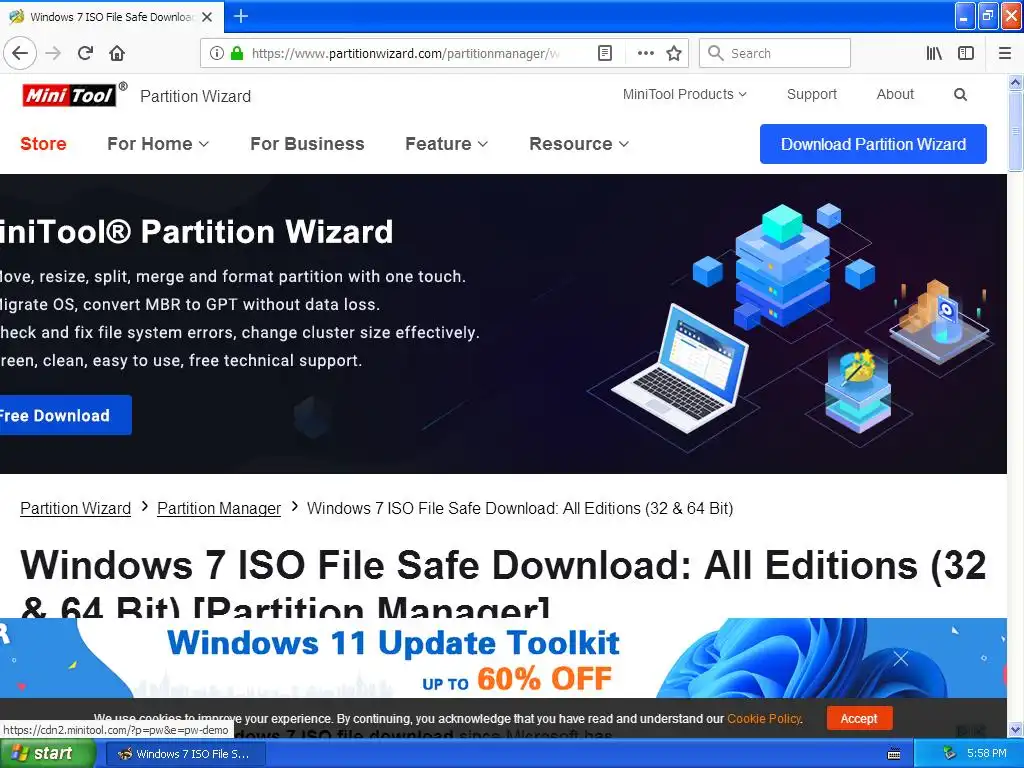Click the system tray network icon
The width and height of the screenshot is (1024, 768).
949,754
